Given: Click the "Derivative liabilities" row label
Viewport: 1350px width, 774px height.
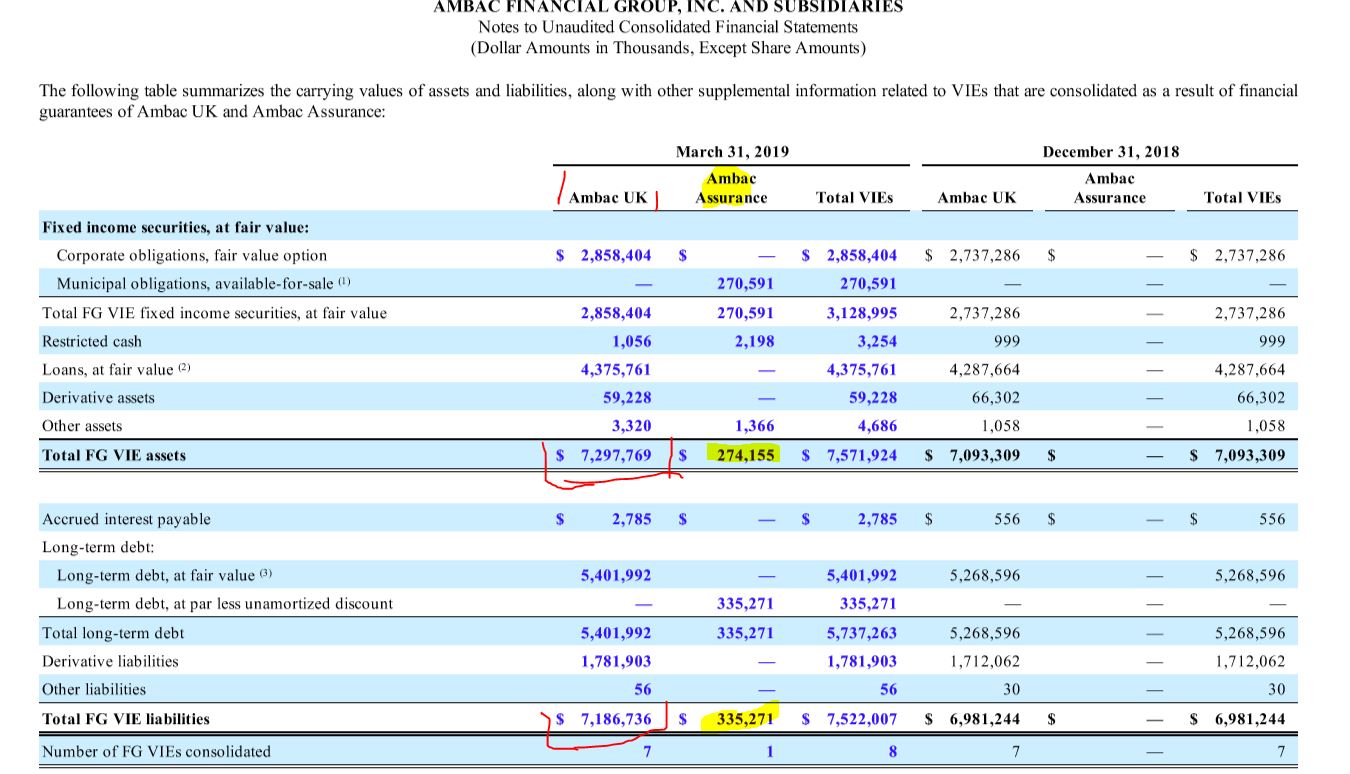Looking at the screenshot, I should 110,661.
